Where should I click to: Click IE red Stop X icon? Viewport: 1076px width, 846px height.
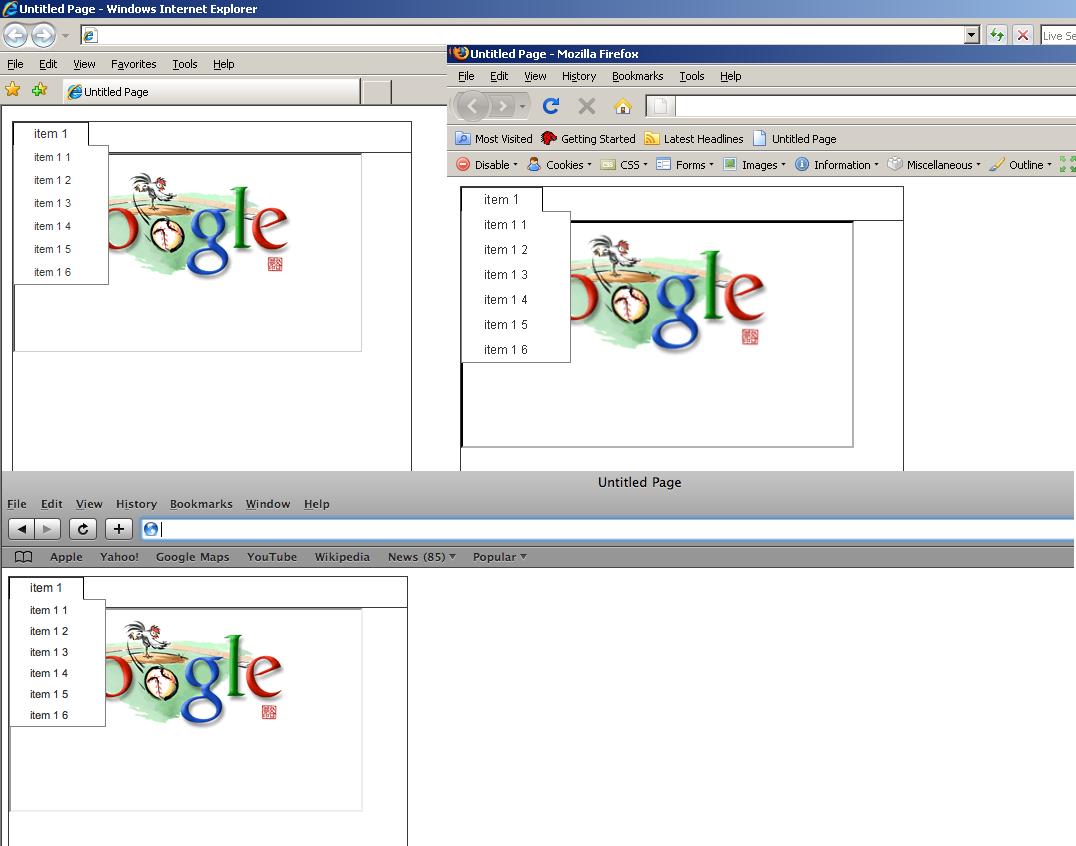(x=1022, y=35)
